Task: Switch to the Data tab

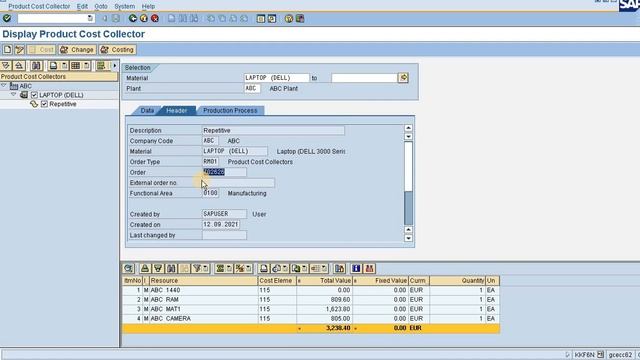Action: point(147,111)
